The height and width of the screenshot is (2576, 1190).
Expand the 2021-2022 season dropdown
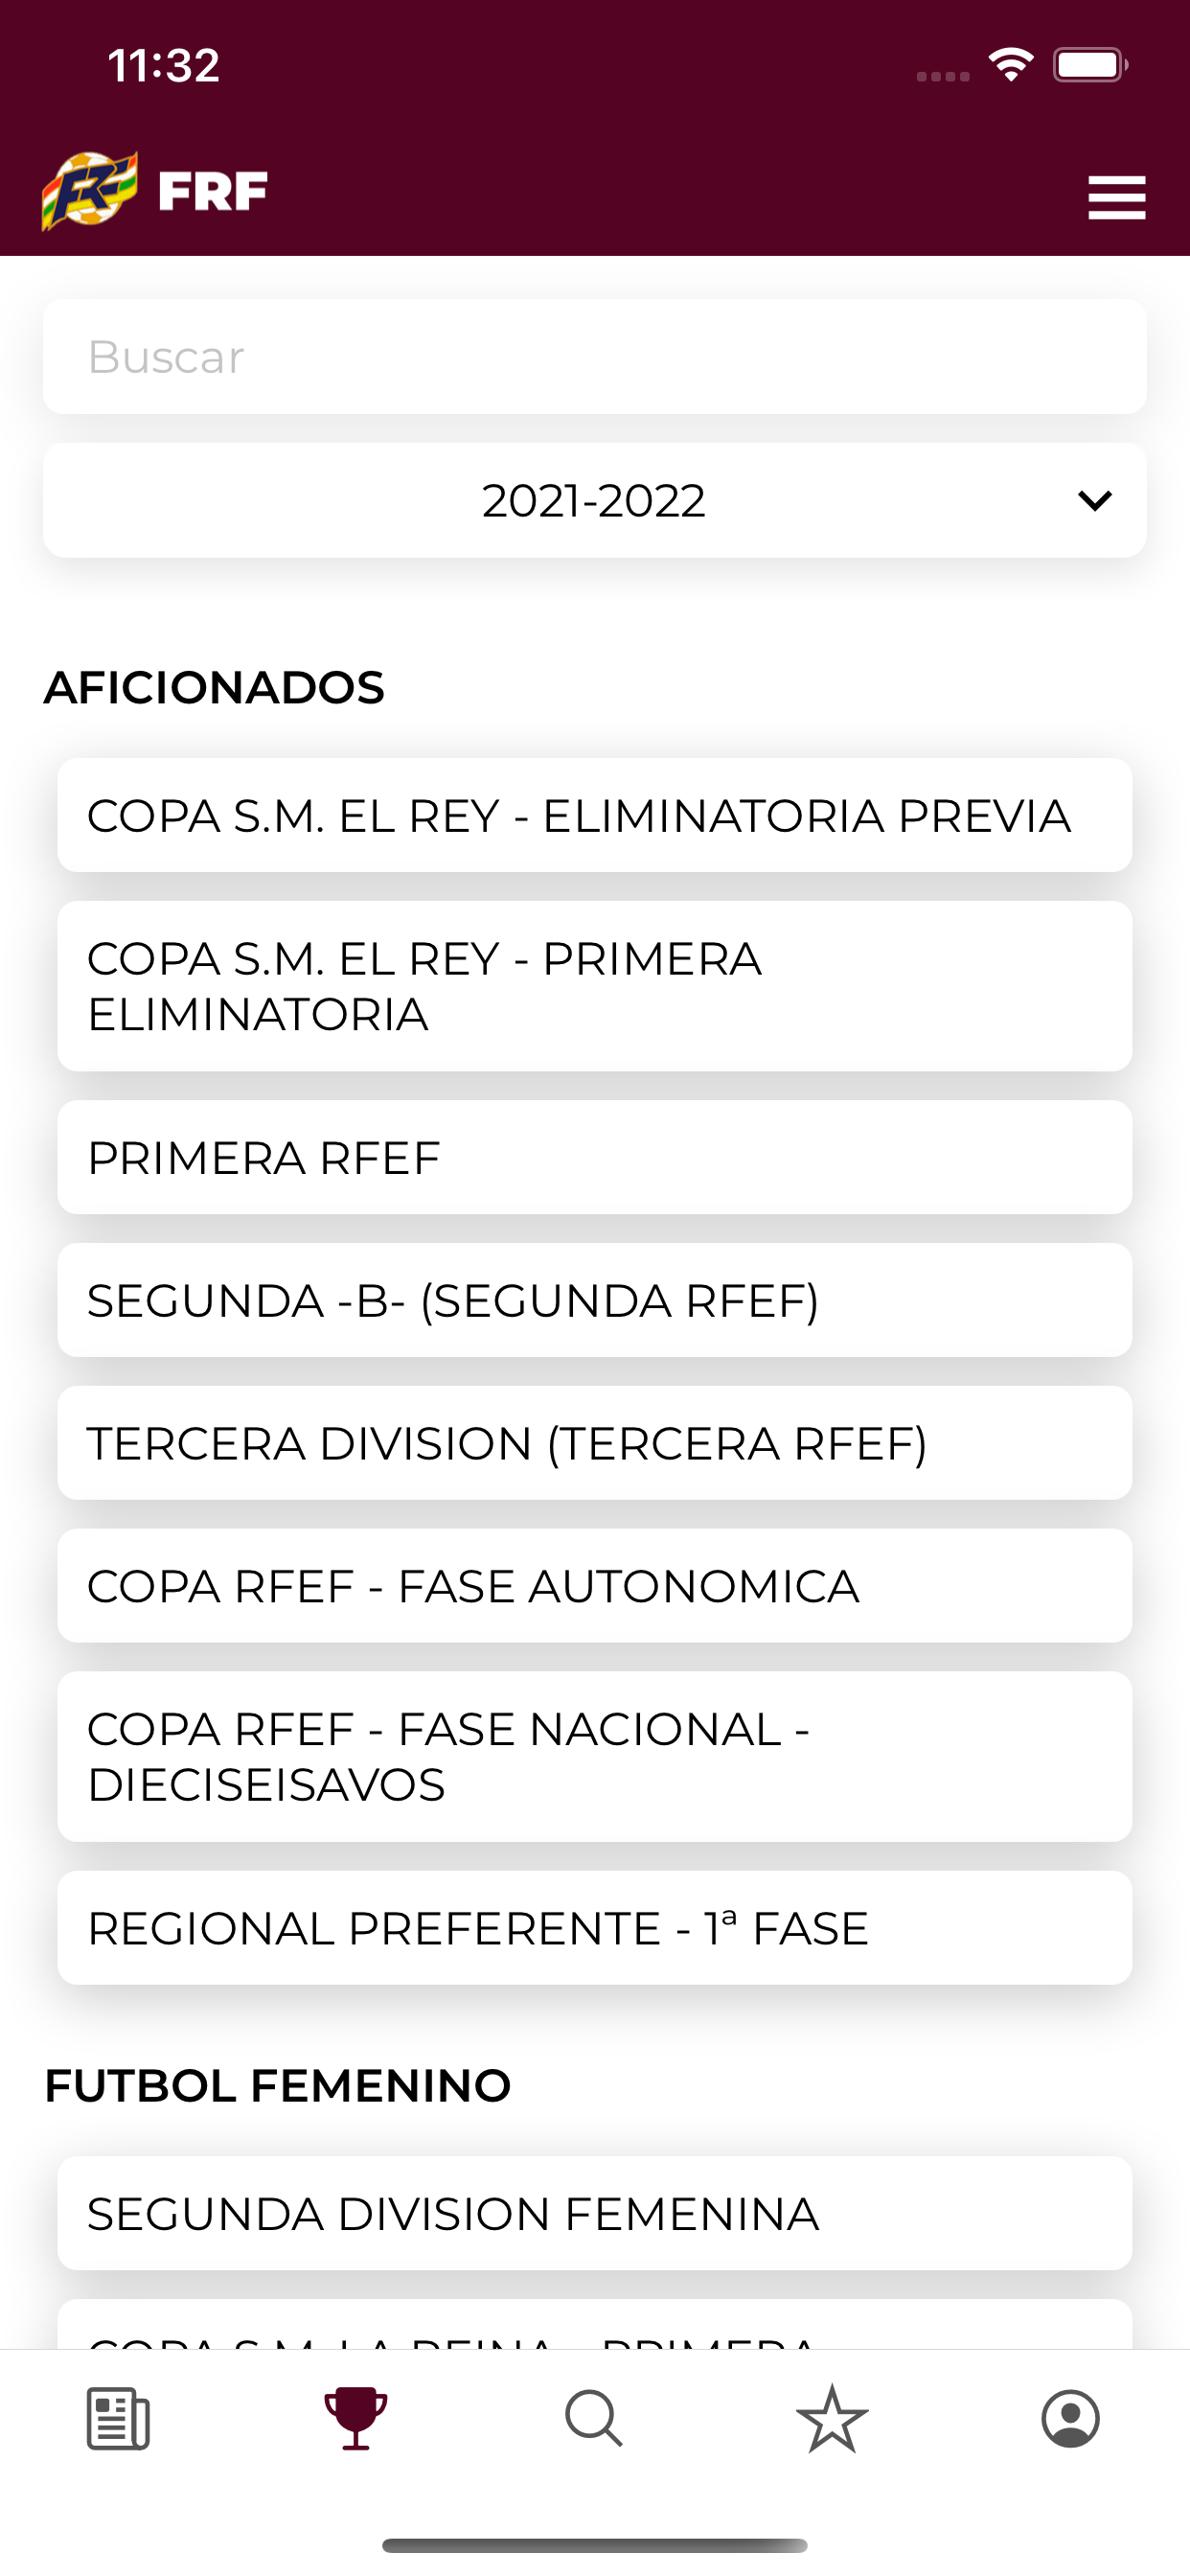(594, 500)
